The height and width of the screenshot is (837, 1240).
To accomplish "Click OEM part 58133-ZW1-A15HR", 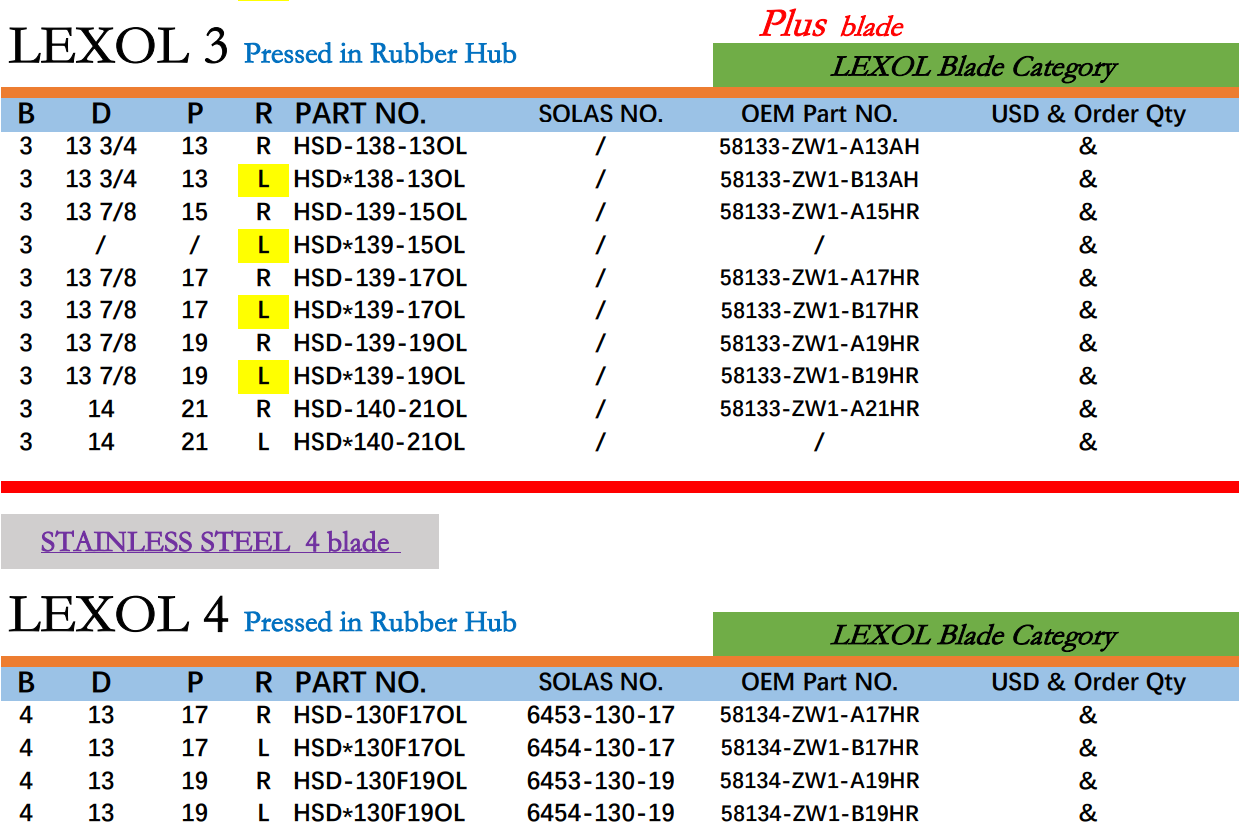I will coord(819,212).
